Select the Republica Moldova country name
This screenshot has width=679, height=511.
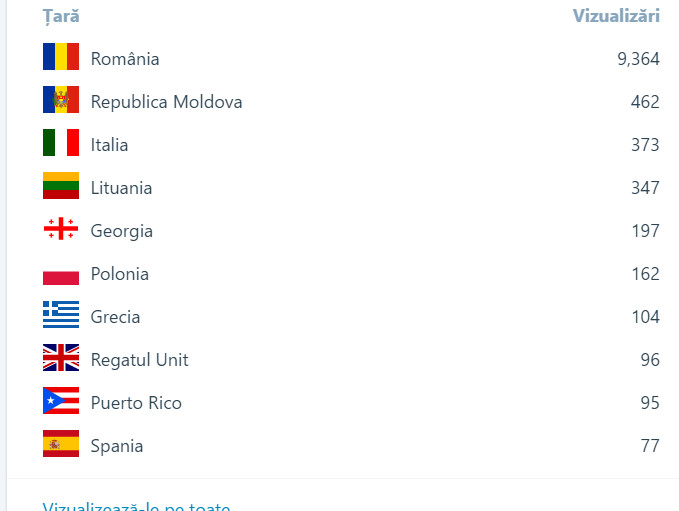click(x=166, y=101)
